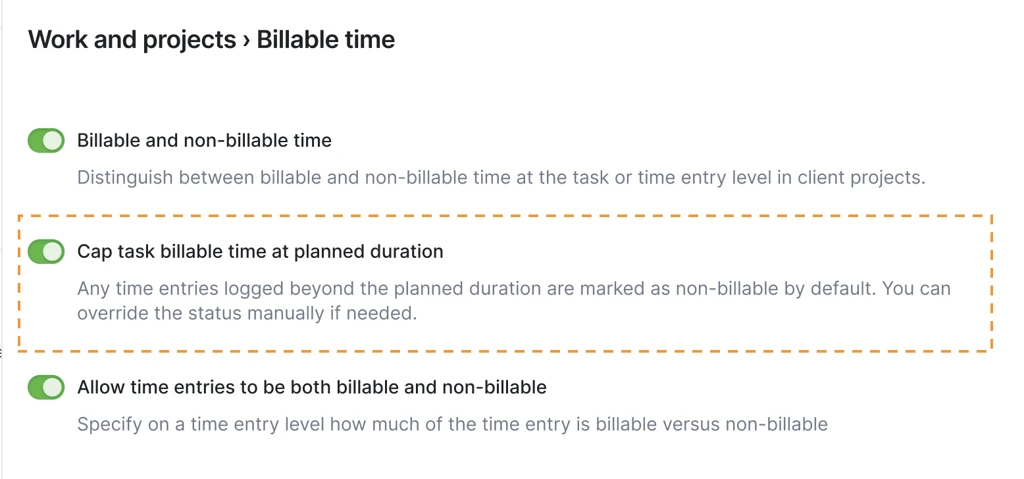This screenshot has width=1024, height=479.
Task: Click the 'Billable and non-billable time' label
Action: [204, 141]
